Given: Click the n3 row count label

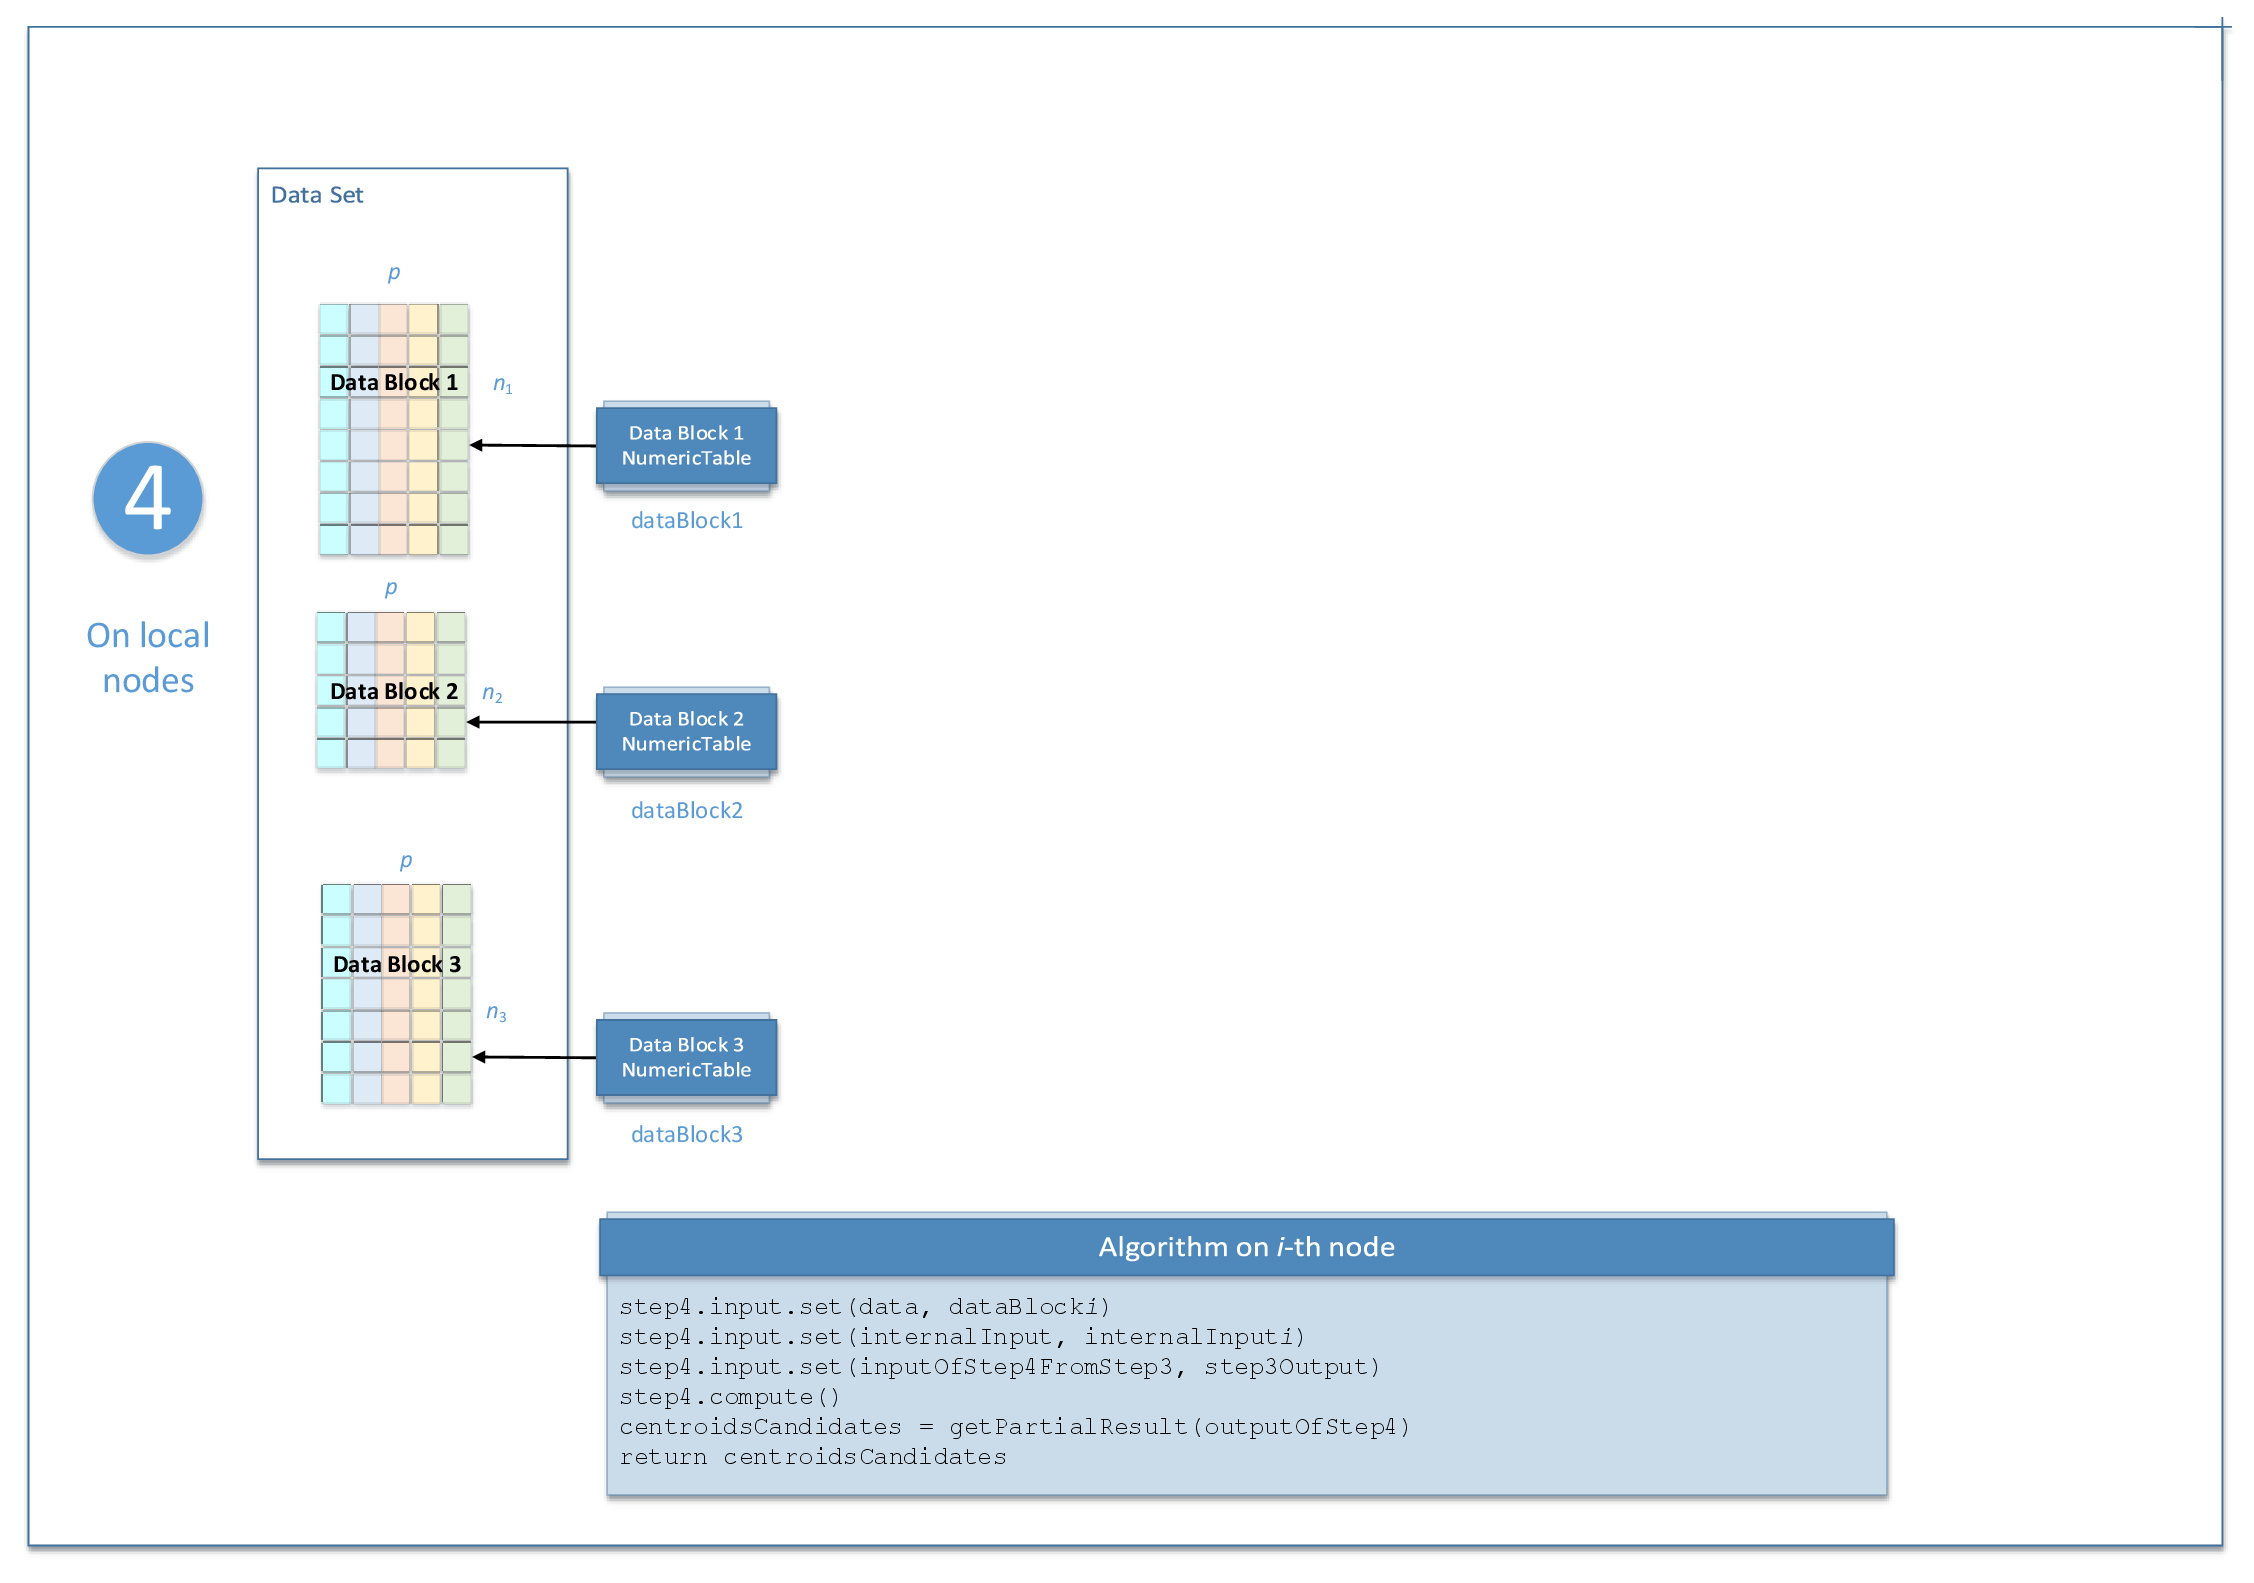Looking at the screenshot, I should pyautogui.click(x=496, y=1013).
